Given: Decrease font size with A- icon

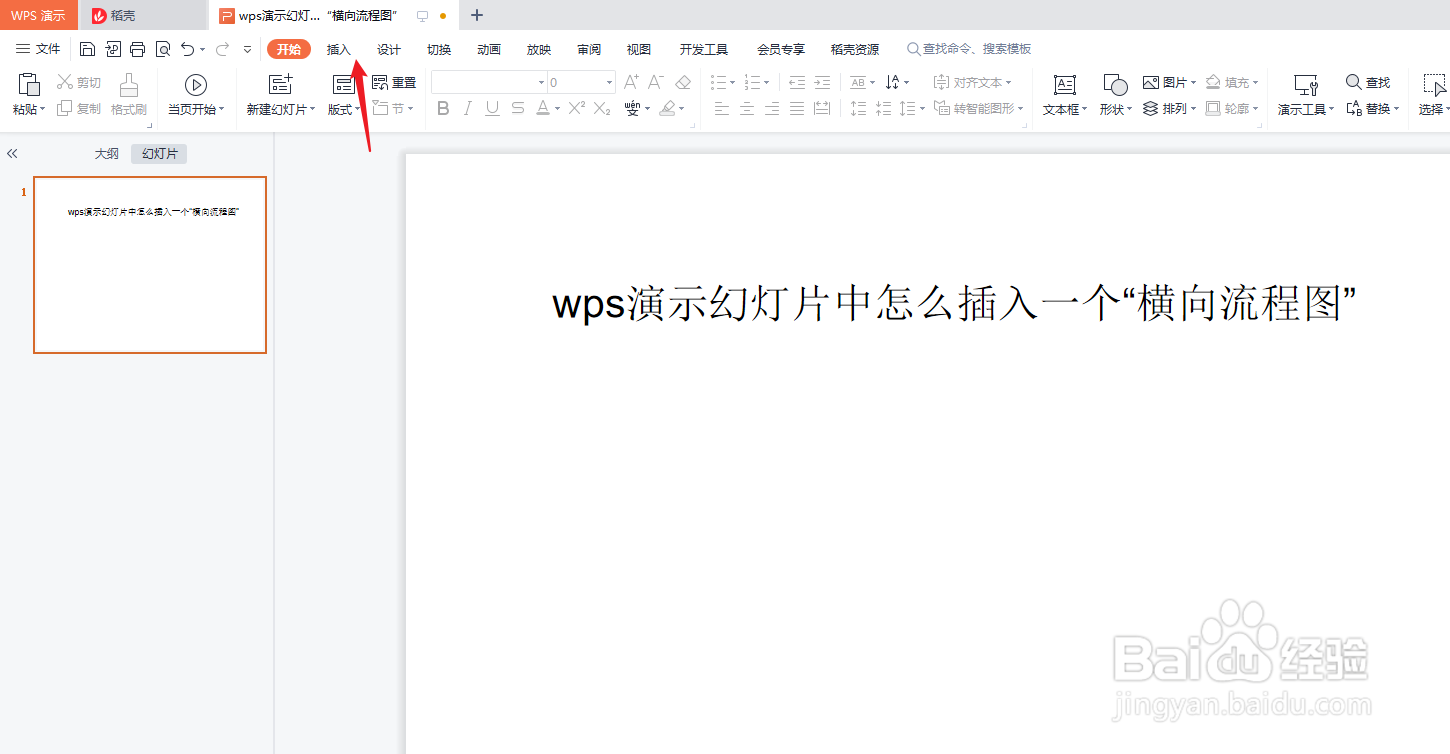Looking at the screenshot, I should click(656, 82).
